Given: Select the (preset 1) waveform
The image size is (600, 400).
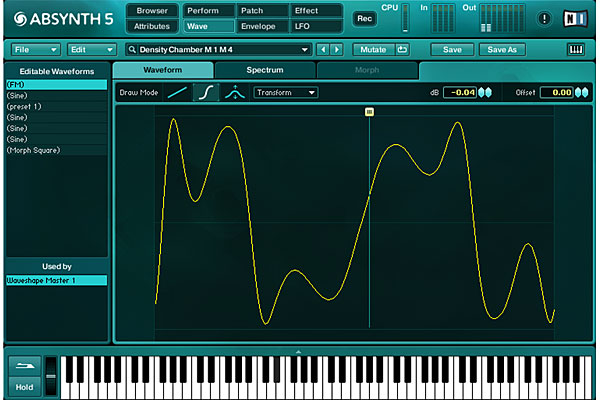Looking at the screenshot, I should tap(57, 106).
